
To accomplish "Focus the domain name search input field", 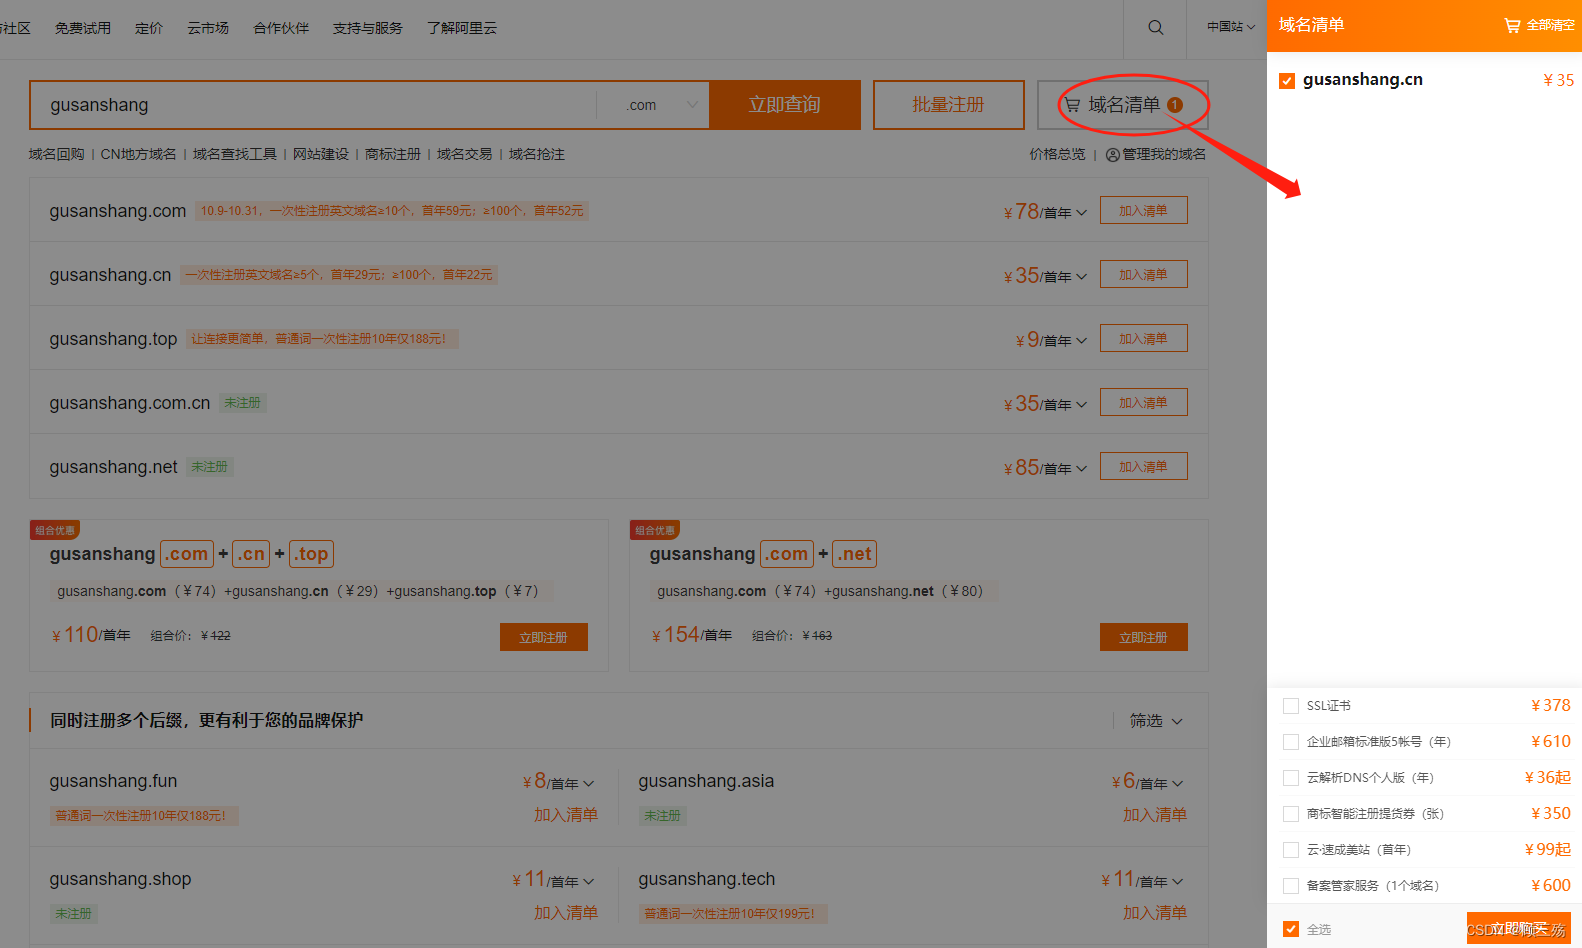I will tap(313, 105).
